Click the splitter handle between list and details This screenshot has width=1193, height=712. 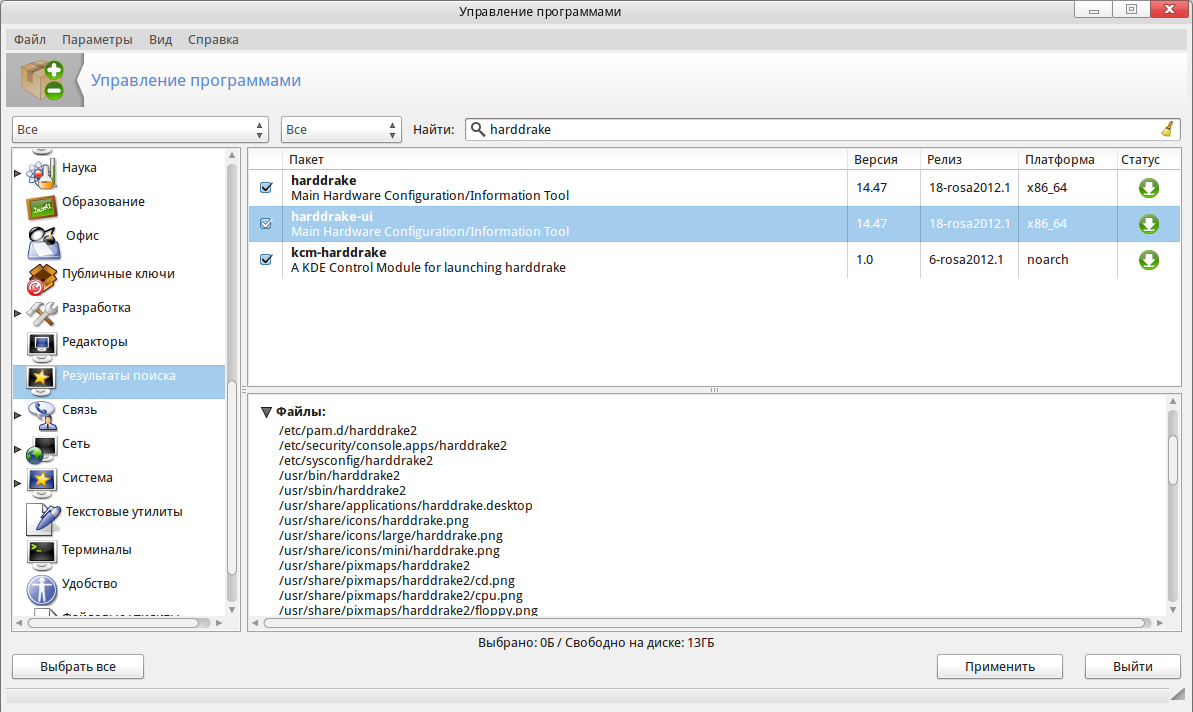click(714, 390)
